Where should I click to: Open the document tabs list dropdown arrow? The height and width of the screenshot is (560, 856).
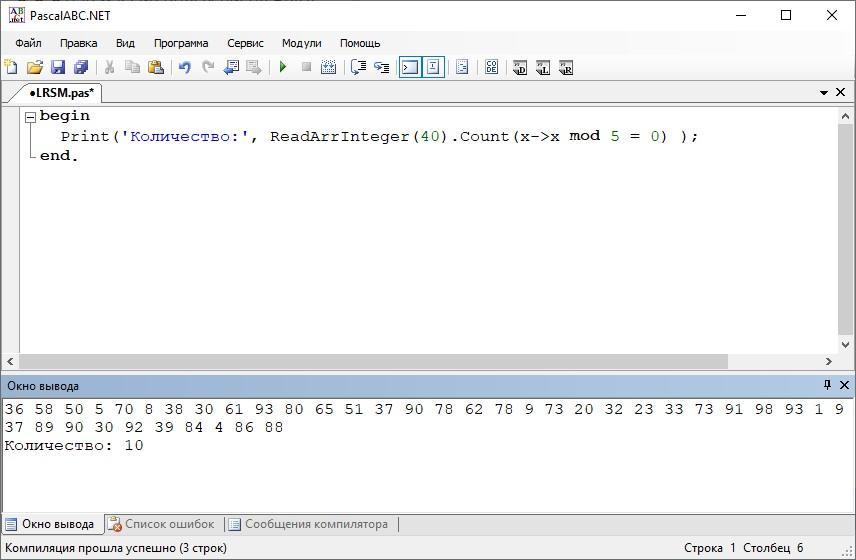coord(824,93)
